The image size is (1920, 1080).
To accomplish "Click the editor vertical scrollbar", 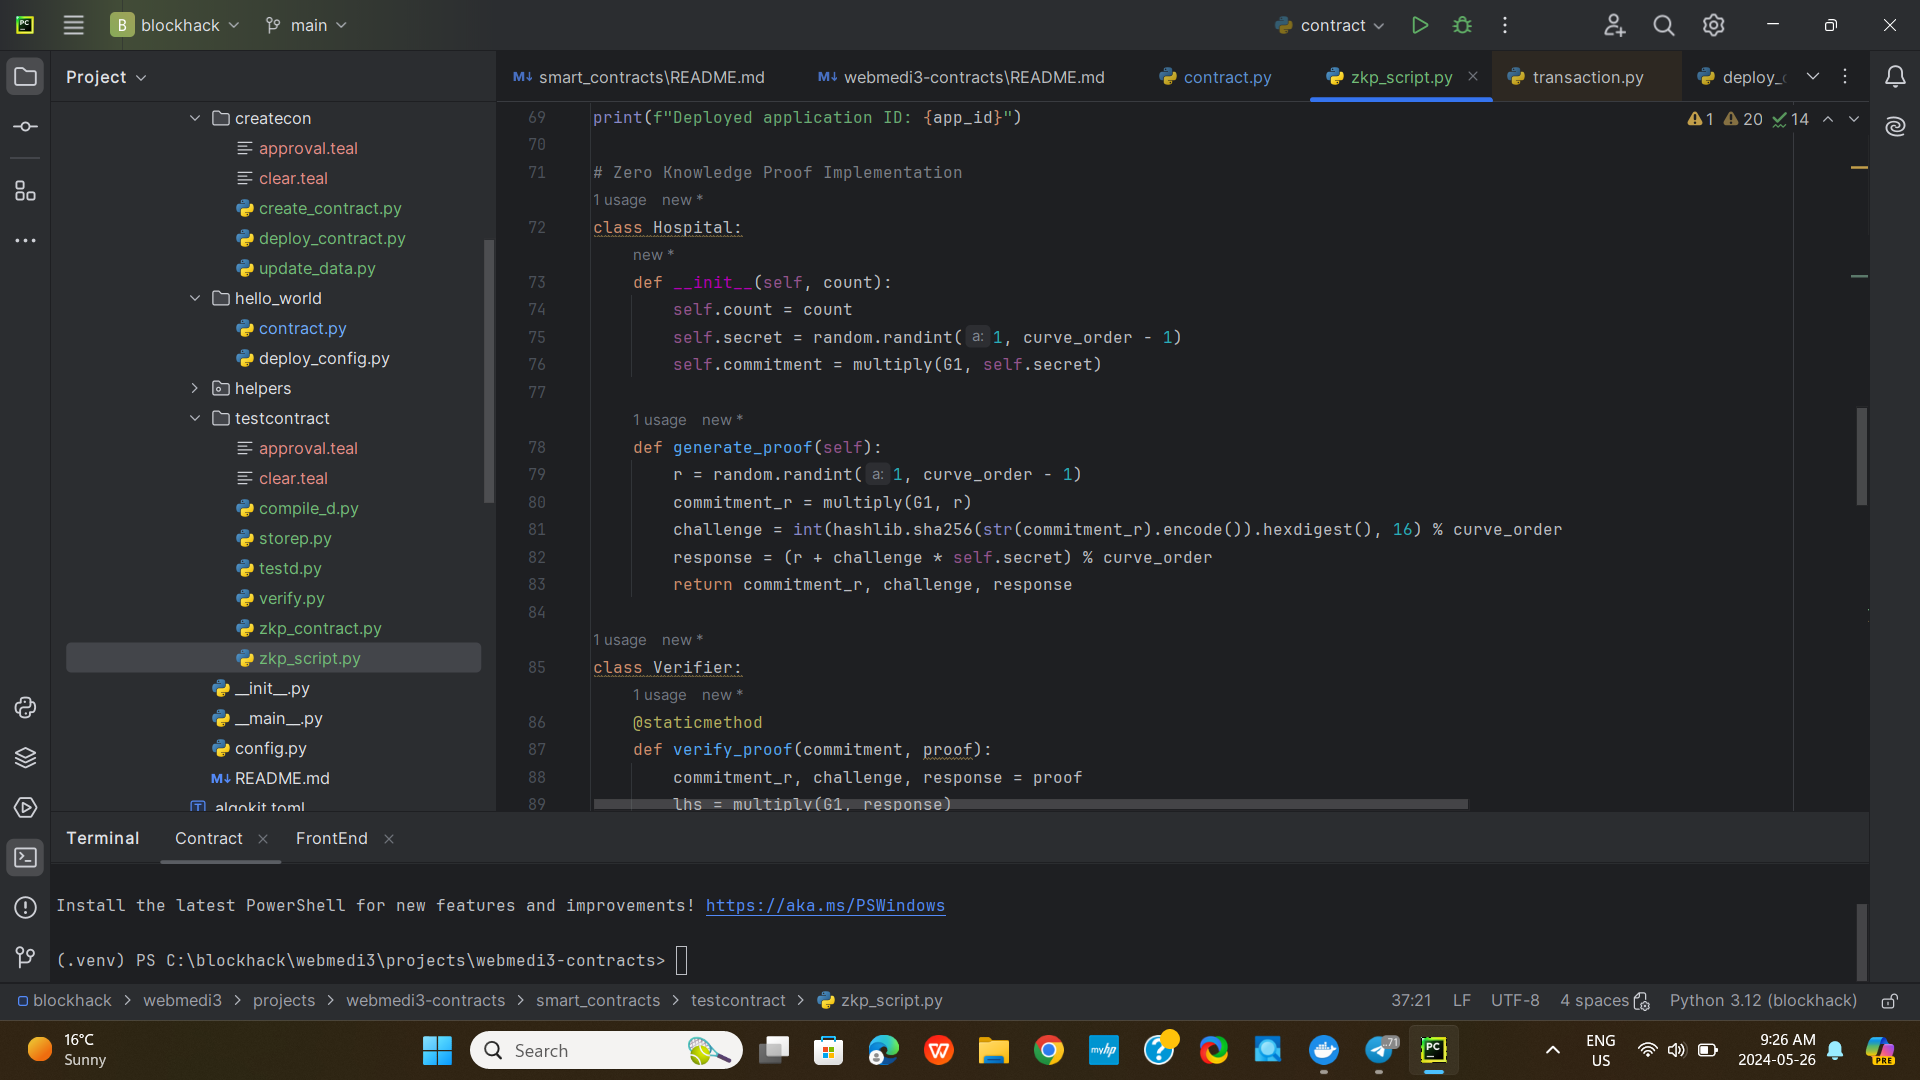I will [1861, 456].
